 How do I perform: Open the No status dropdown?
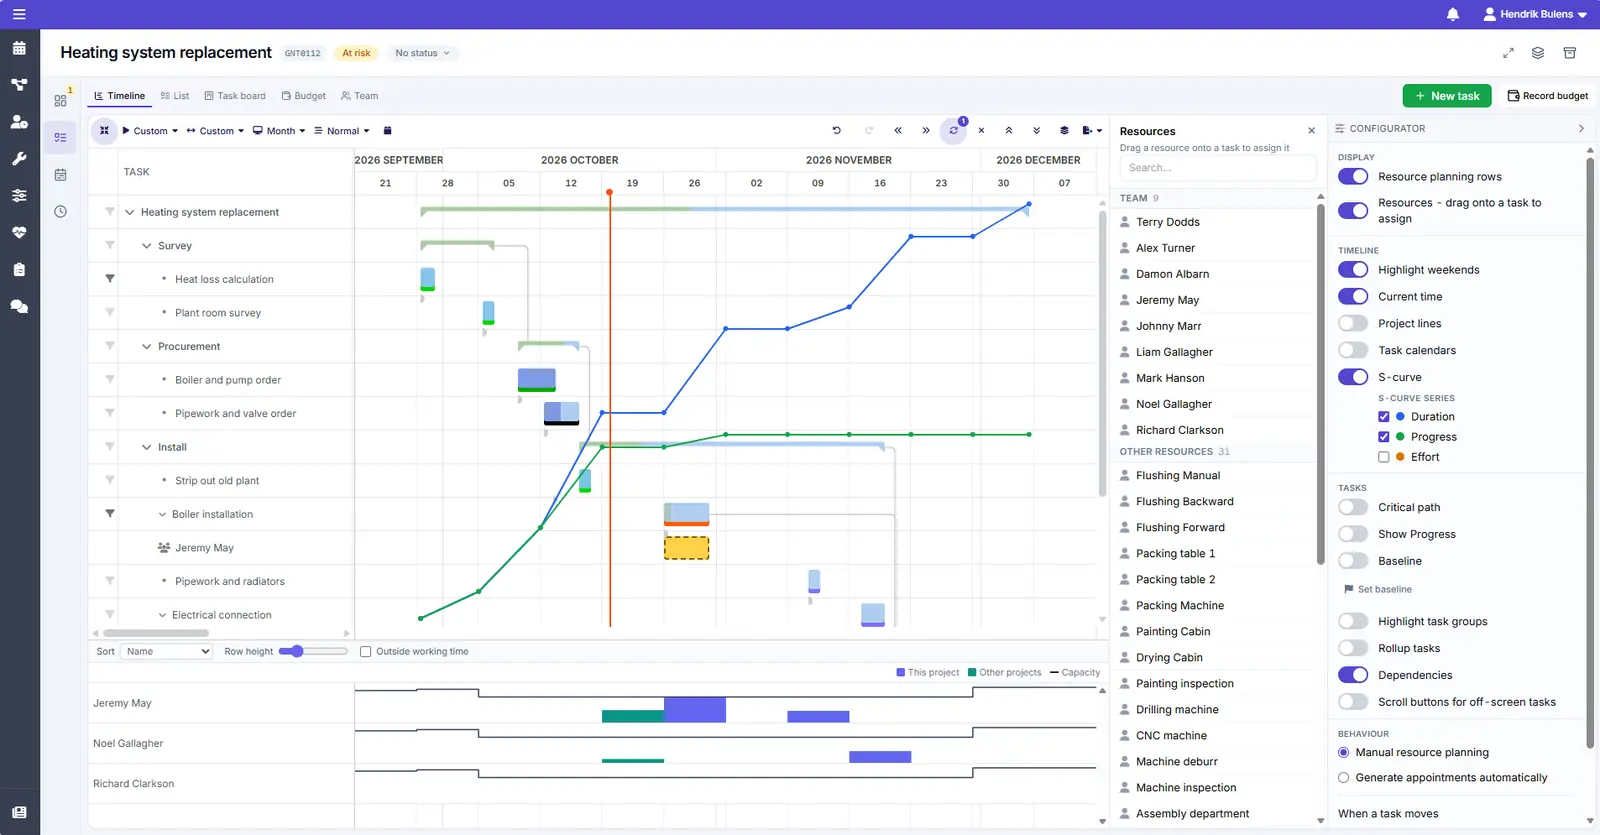(x=422, y=53)
